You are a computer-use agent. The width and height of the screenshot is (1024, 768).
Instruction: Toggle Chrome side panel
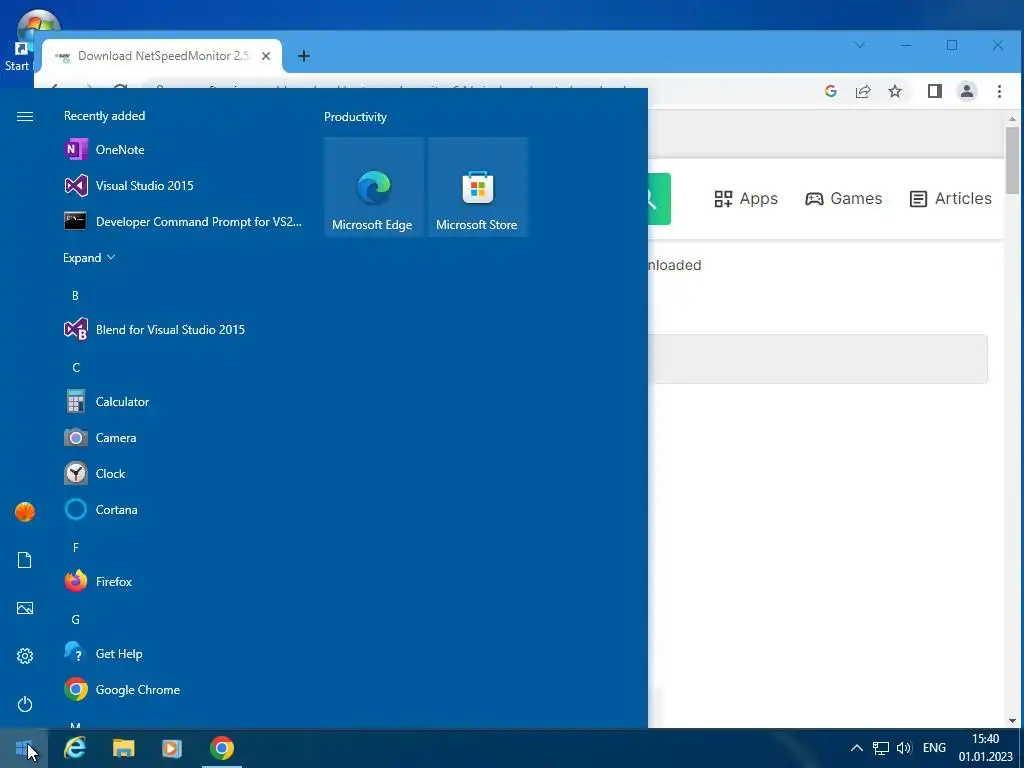click(x=935, y=91)
